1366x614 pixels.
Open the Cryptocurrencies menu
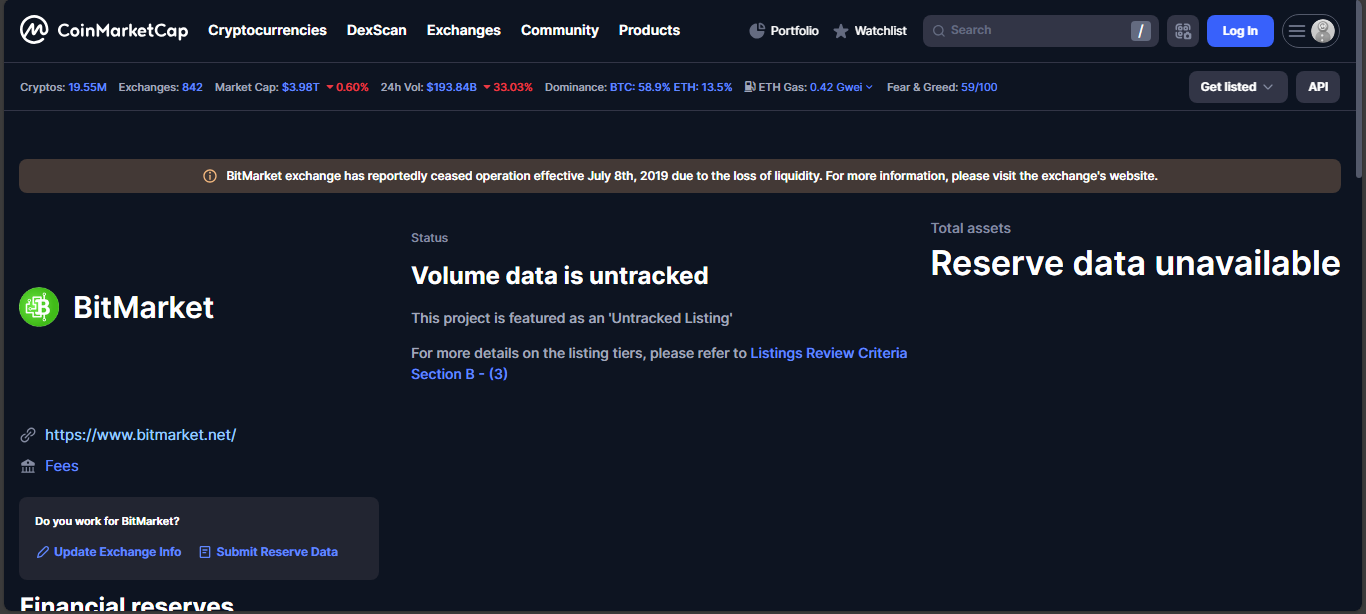tap(267, 30)
